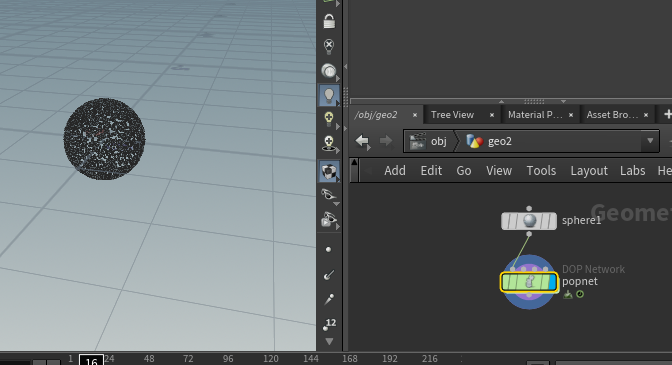Click the geo2 geometry shapes icon
This screenshot has width=672, height=365.
474,141
